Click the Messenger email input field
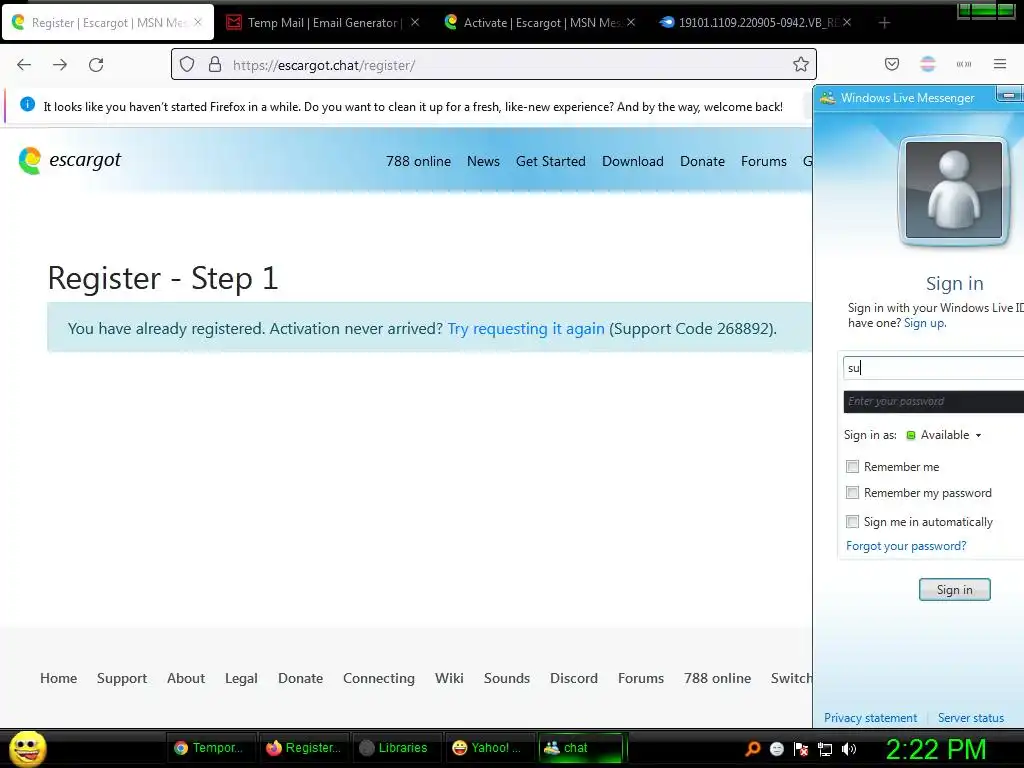This screenshot has height=768, width=1024. (934, 368)
